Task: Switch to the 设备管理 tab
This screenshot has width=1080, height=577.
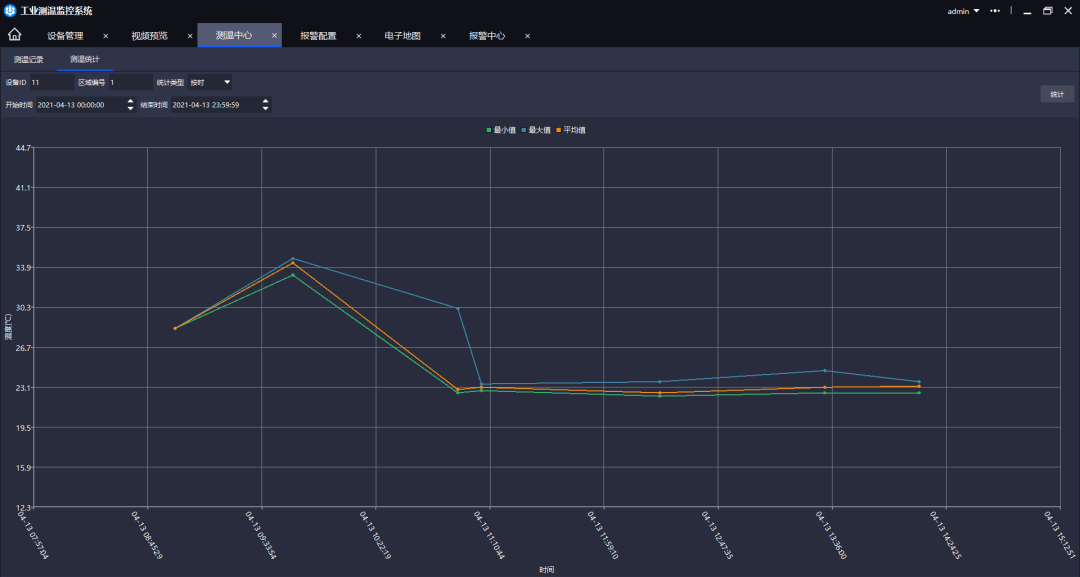Action: tap(65, 36)
